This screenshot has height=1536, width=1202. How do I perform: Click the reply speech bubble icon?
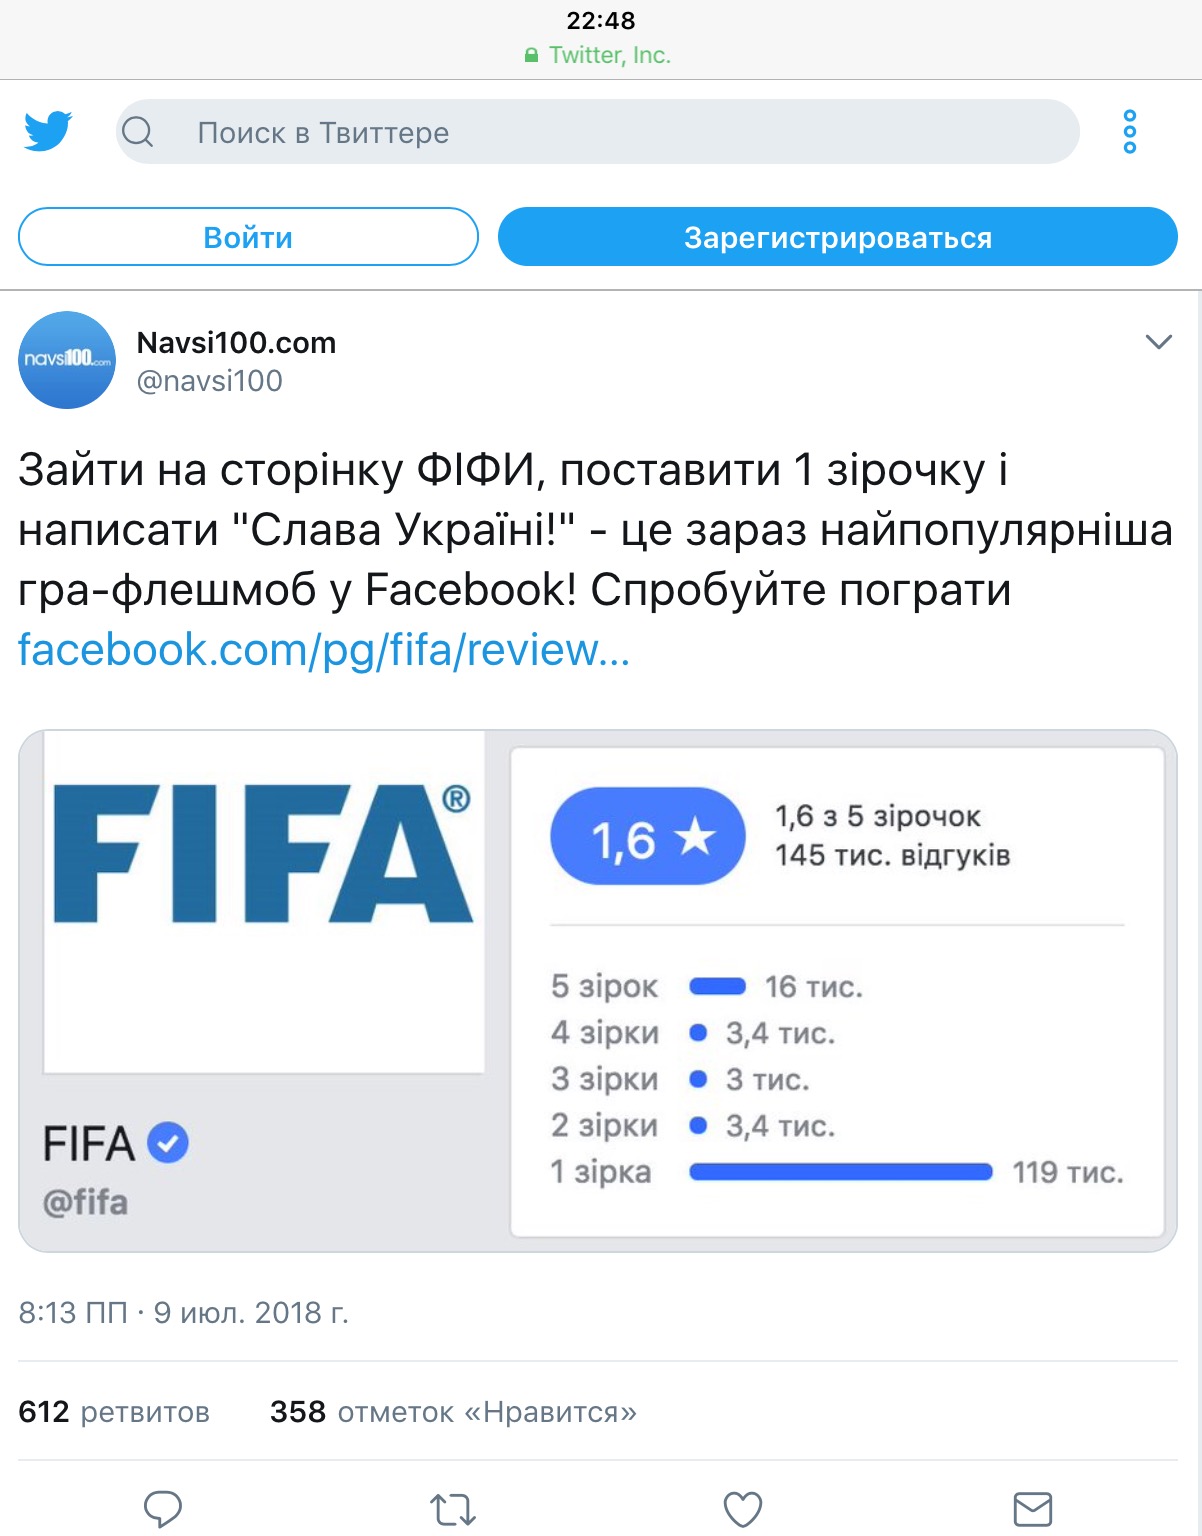(163, 1508)
